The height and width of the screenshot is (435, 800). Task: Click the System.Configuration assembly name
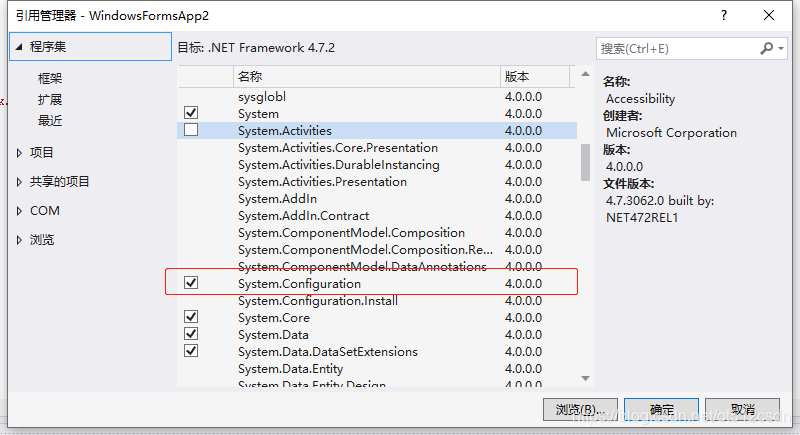click(x=299, y=284)
